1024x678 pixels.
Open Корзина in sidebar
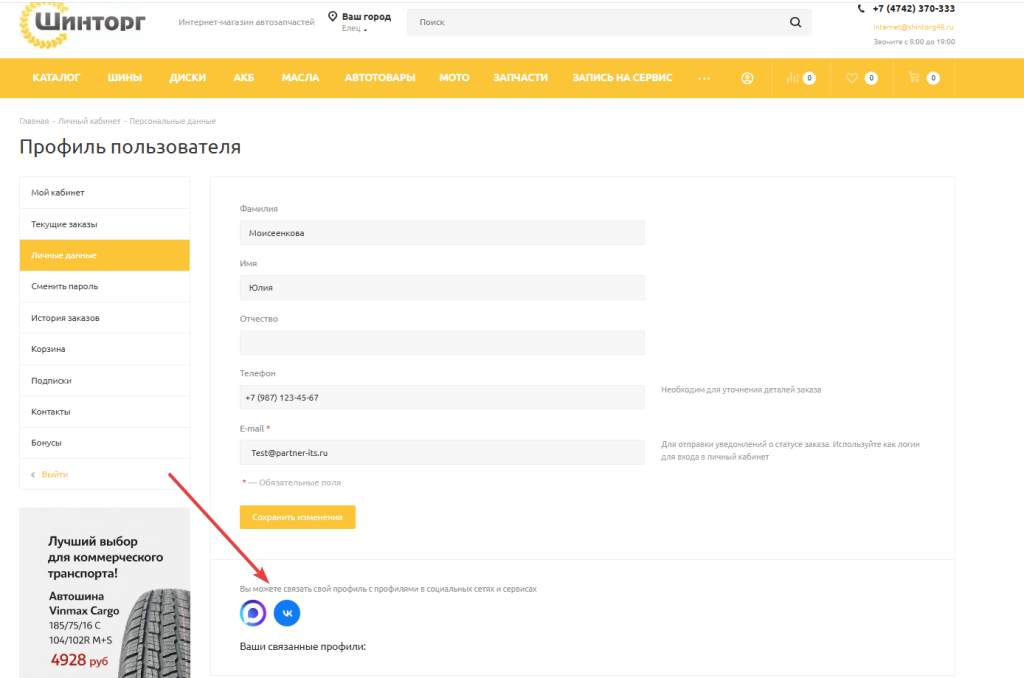(104, 349)
